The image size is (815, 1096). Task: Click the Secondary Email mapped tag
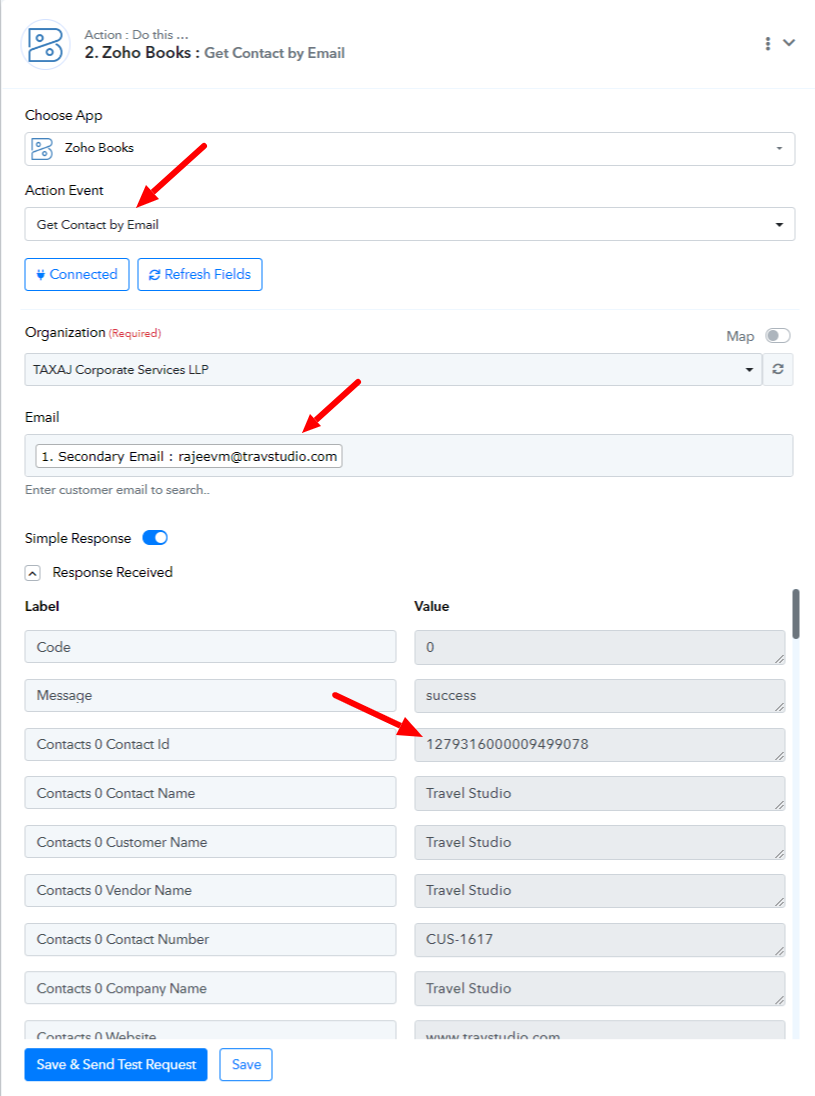coord(189,456)
